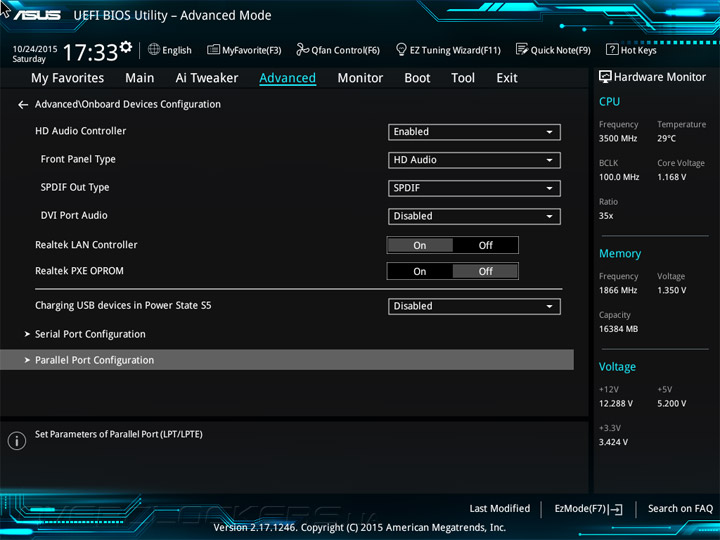Click the ASUS logo

37,15
